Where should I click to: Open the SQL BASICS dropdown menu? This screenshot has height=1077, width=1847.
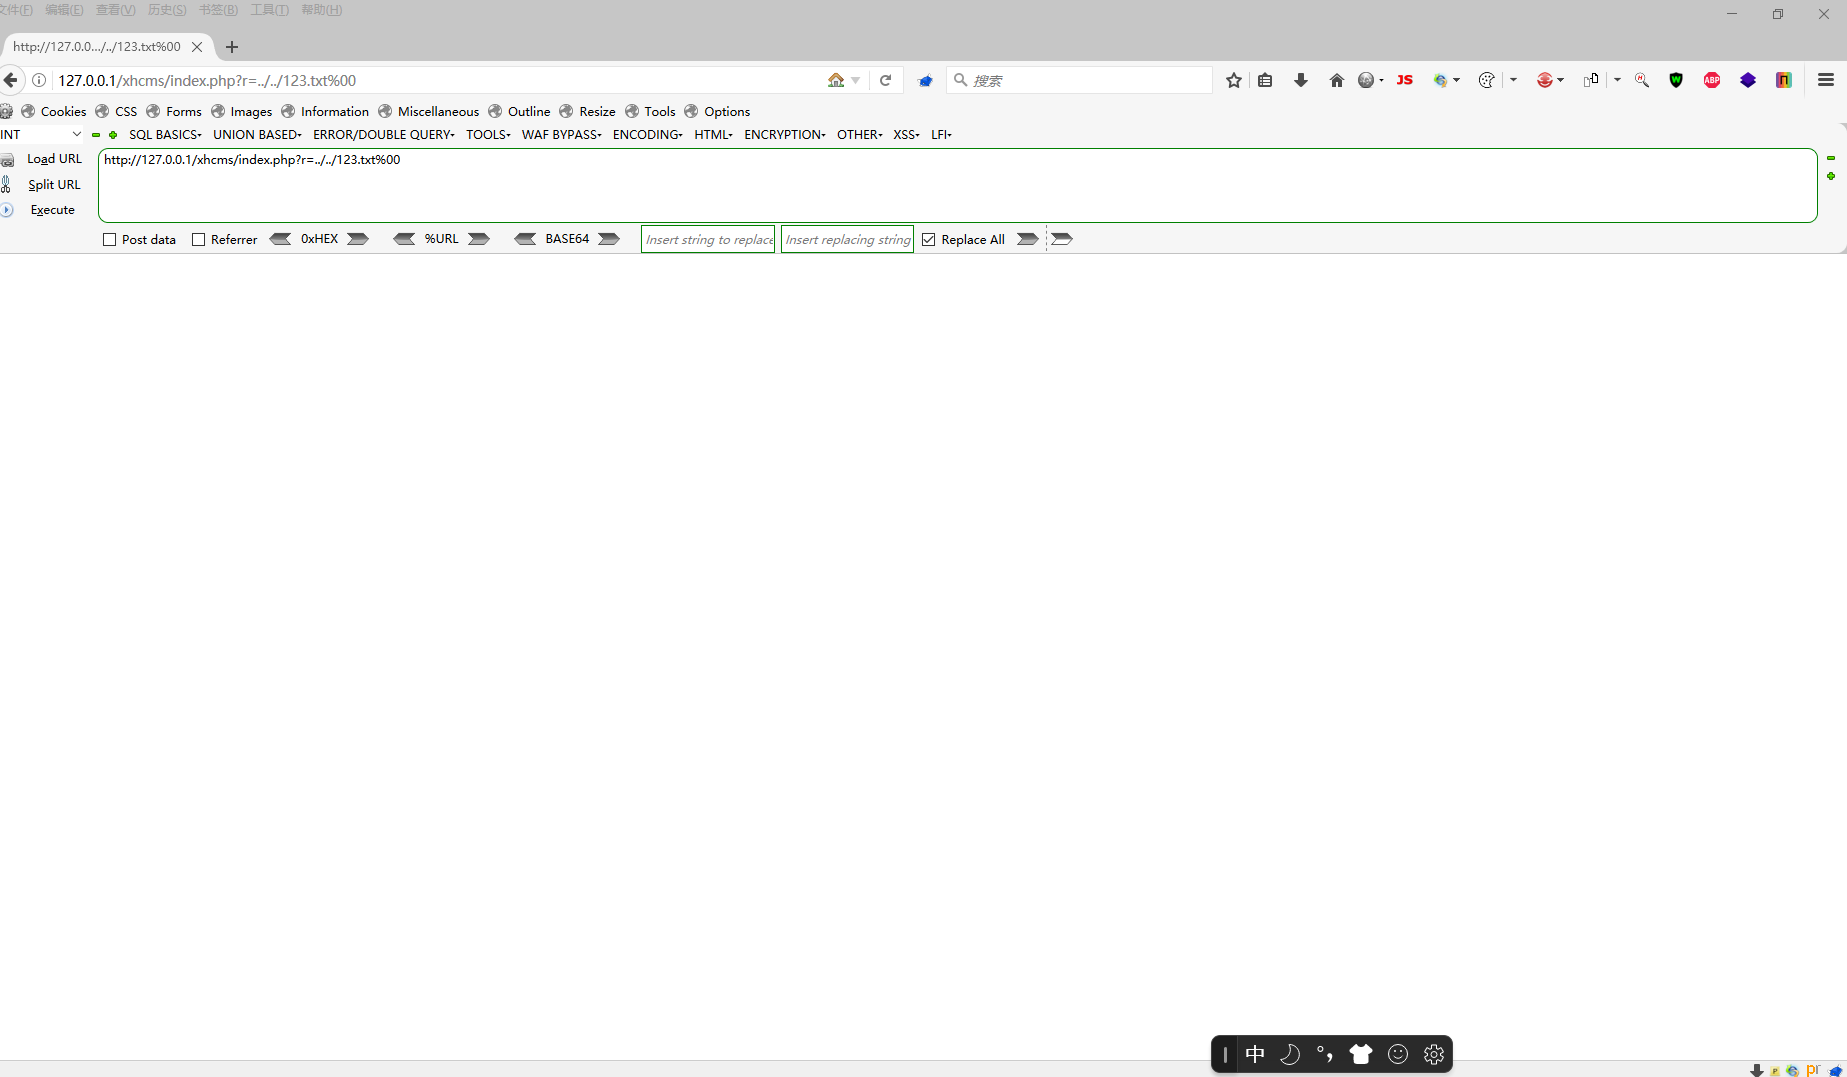tap(164, 134)
